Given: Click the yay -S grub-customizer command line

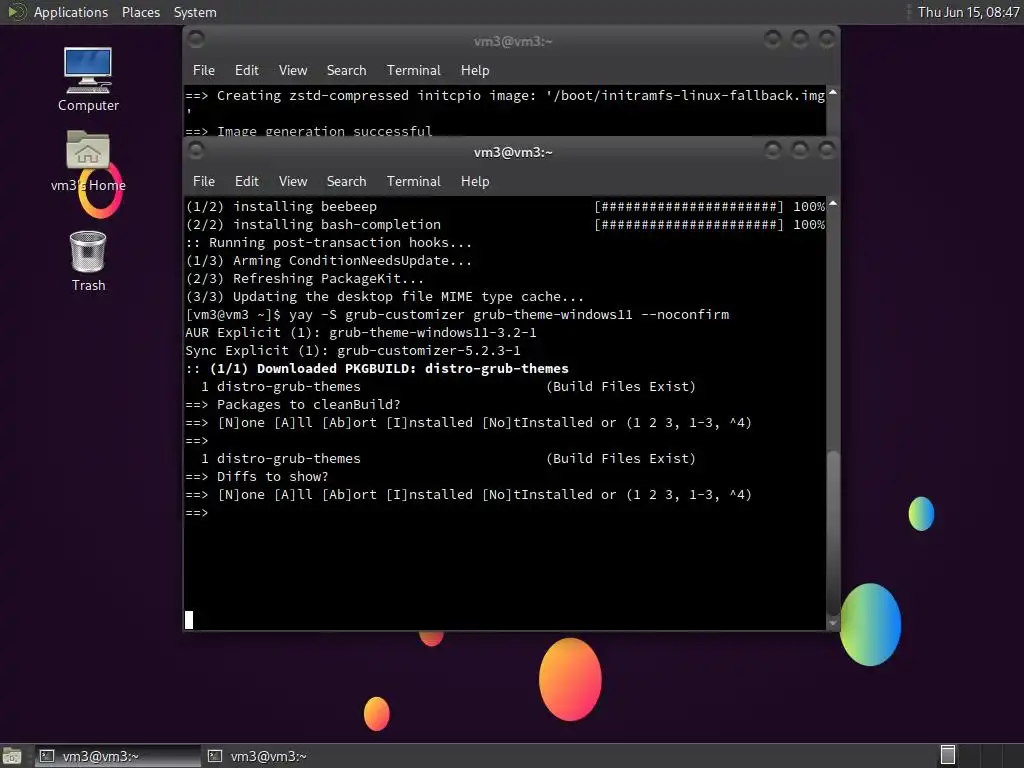Looking at the screenshot, I should pyautogui.click(x=457, y=314).
